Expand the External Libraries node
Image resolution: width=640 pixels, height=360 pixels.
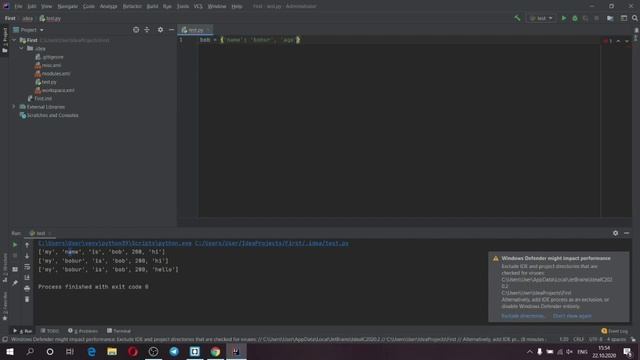pyautogui.click(x=14, y=107)
